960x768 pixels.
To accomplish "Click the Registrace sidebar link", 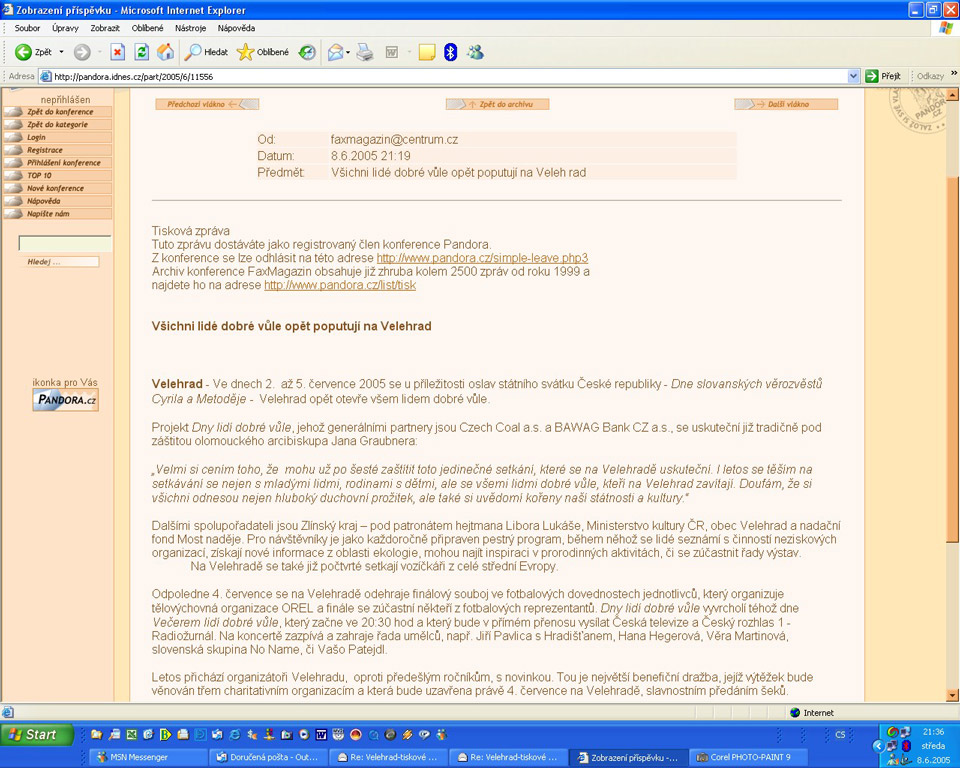I will [58, 150].
